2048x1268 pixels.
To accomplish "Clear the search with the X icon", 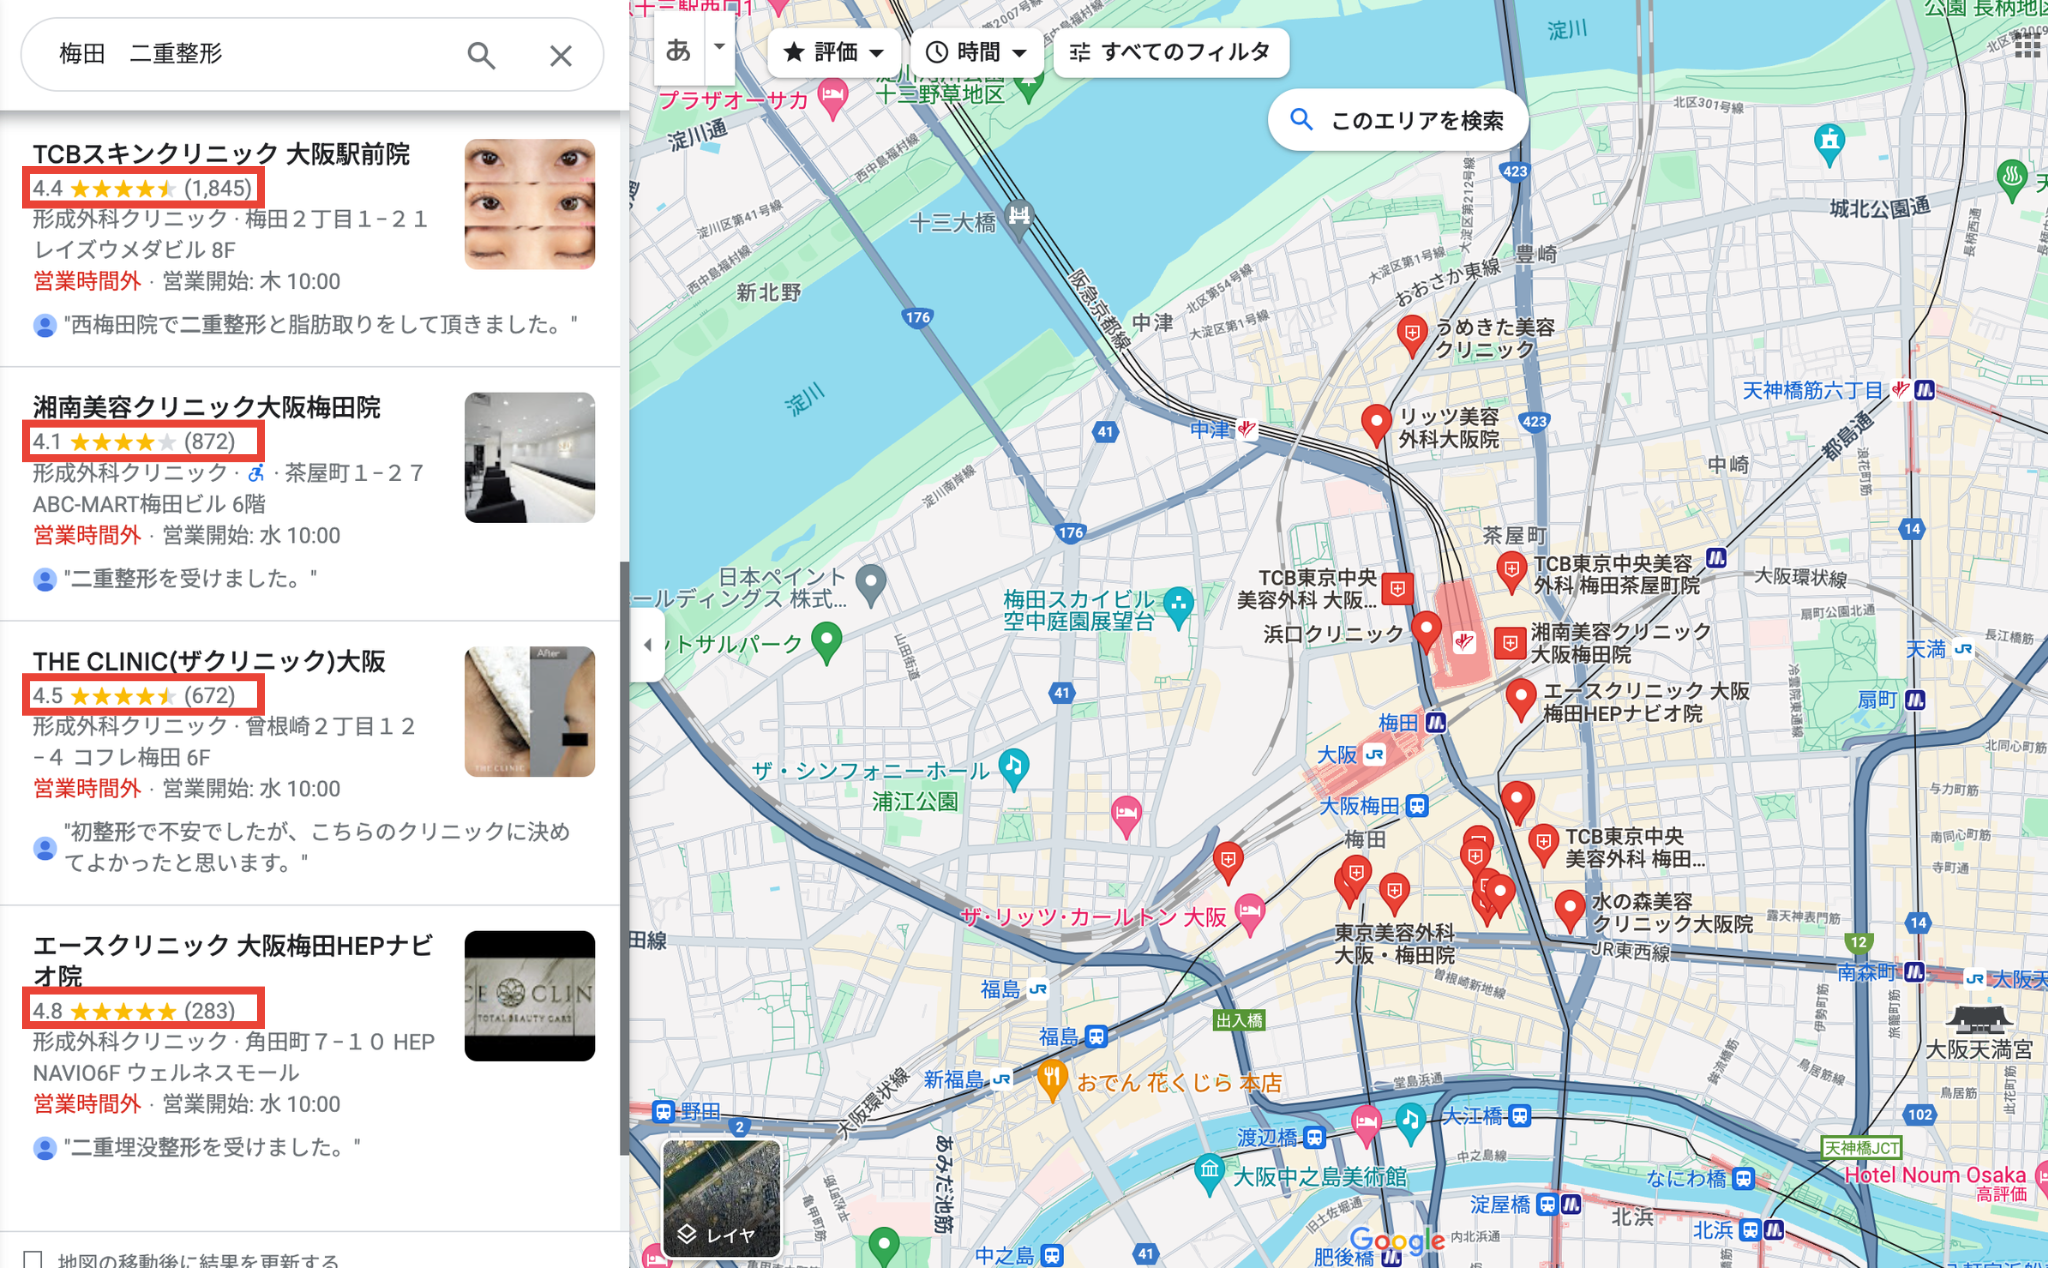I will [561, 55].
